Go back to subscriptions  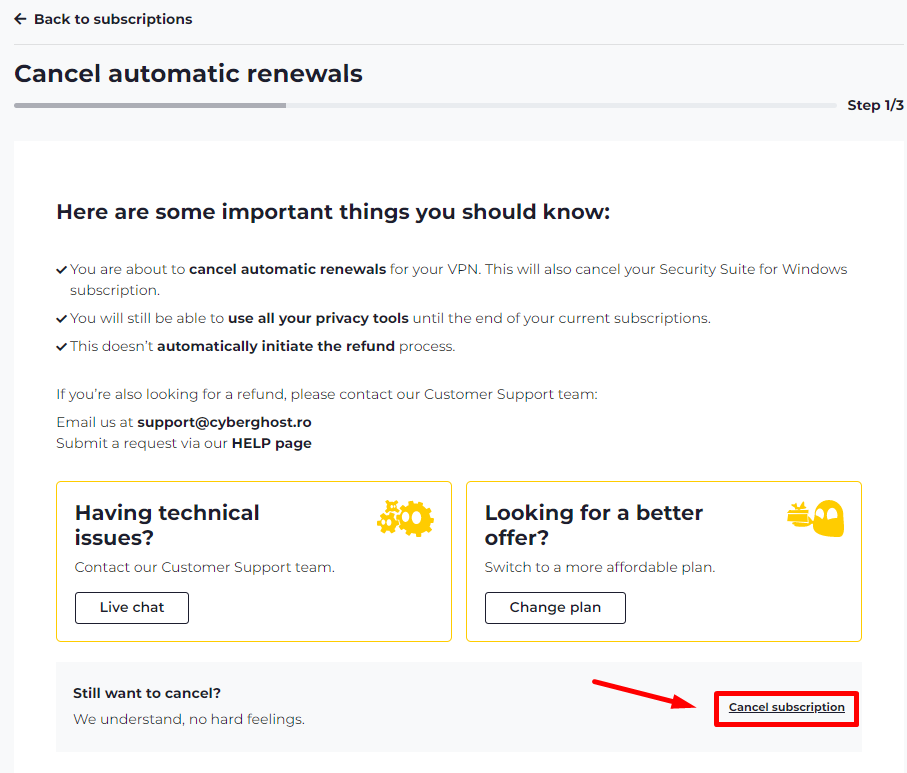tap(103, 19)
